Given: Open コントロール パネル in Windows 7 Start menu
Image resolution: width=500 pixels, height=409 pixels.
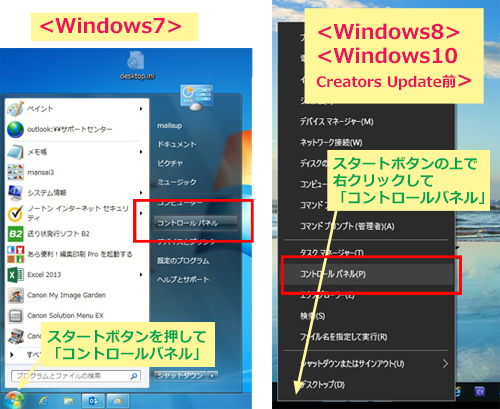Looking at the screenshot, I should (196, 223).
